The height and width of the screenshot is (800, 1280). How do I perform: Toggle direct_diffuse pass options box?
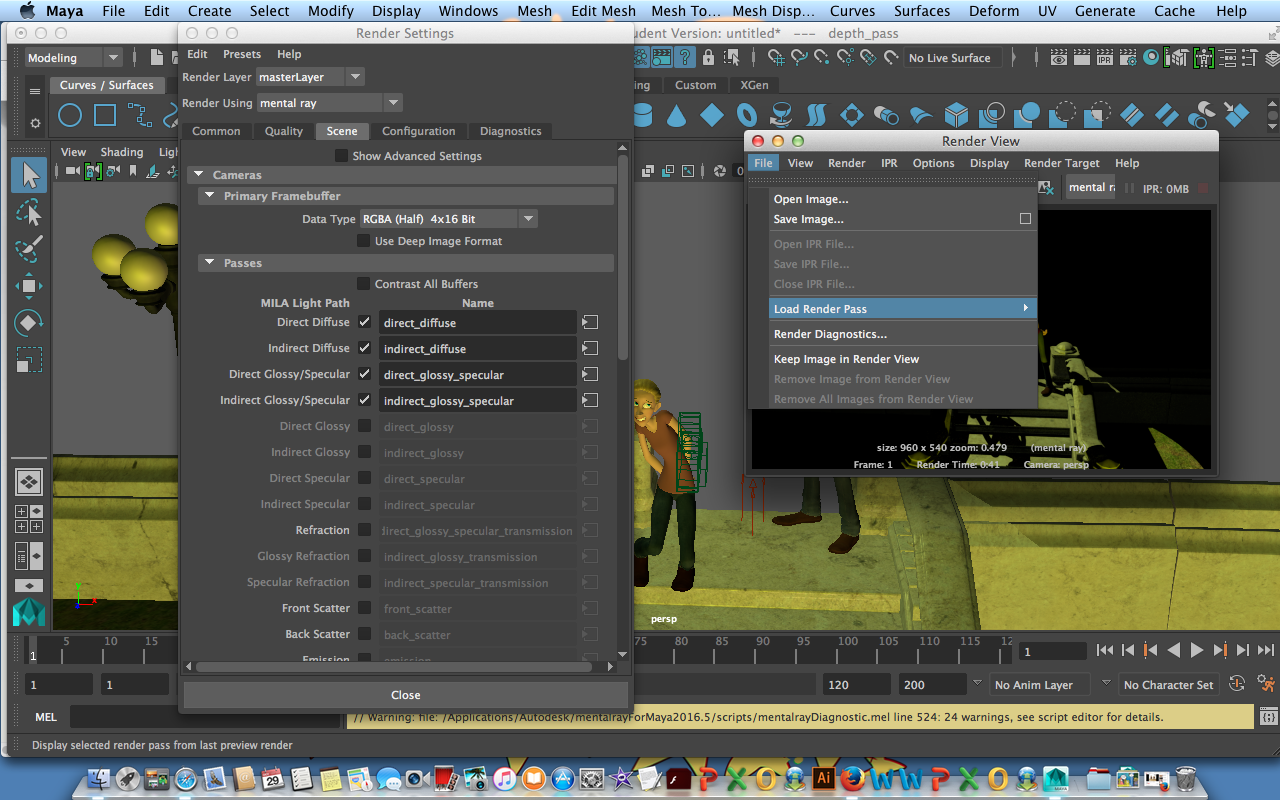(x=591, y=322)
